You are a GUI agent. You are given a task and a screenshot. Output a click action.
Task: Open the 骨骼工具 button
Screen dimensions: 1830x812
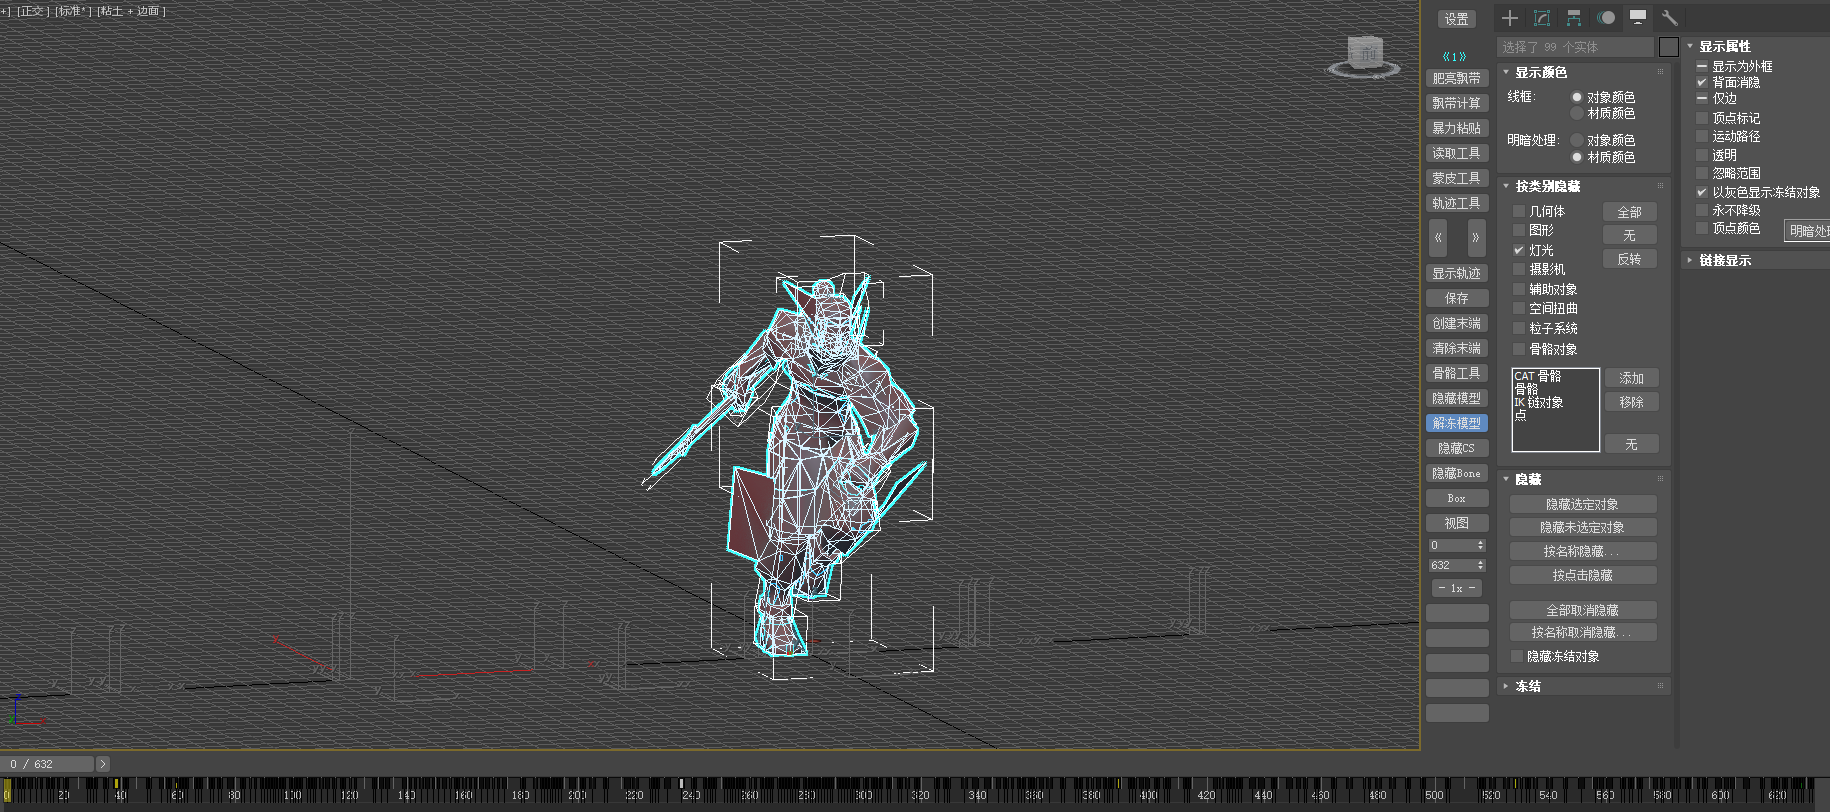click(x=1457, y=373)
